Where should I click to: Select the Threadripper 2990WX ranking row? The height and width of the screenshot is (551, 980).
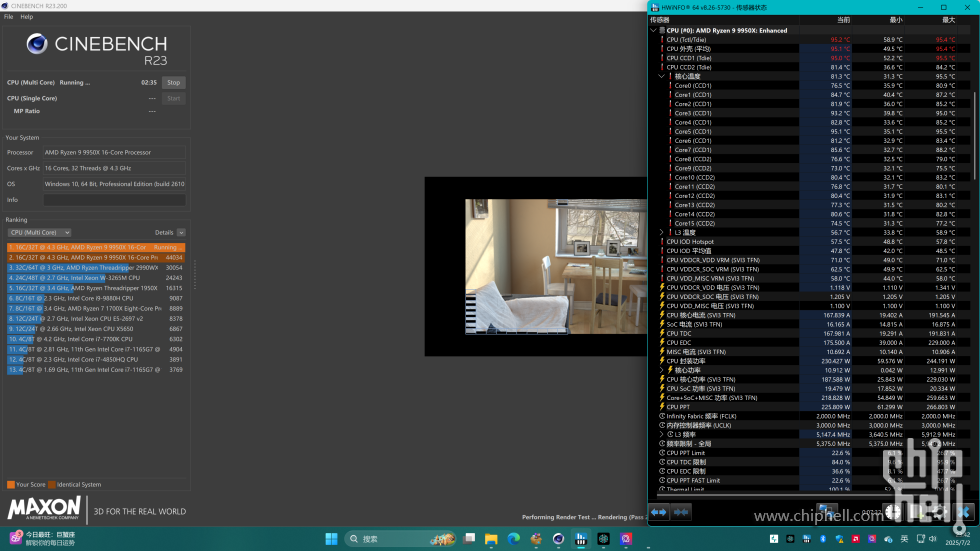coord(96,267)
